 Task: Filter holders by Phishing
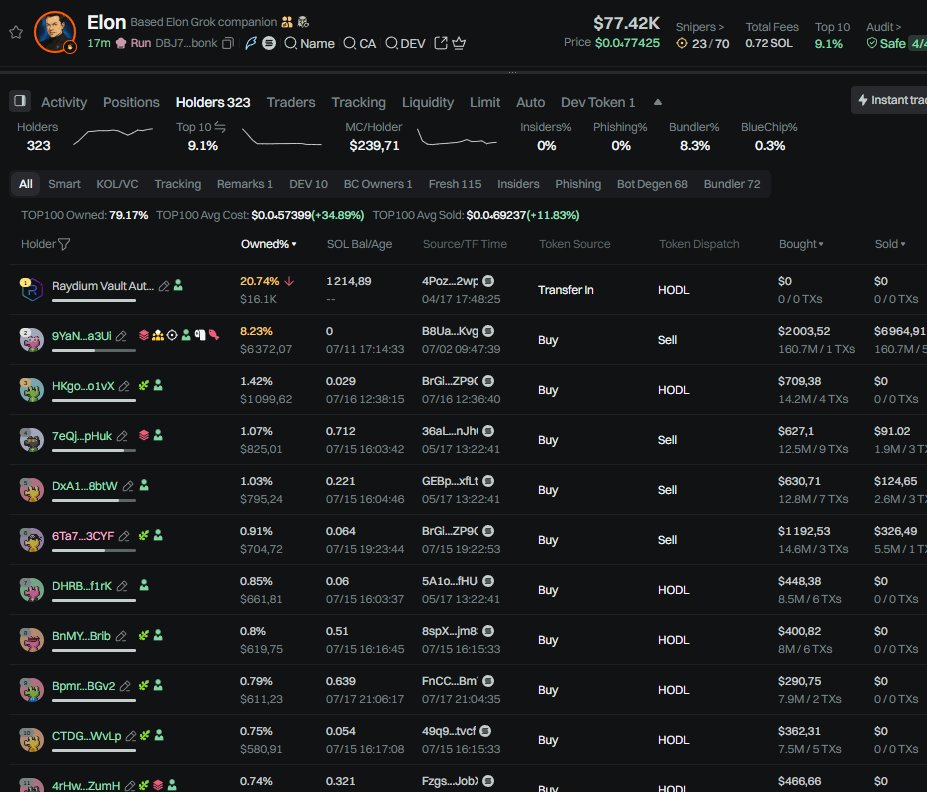578,184
